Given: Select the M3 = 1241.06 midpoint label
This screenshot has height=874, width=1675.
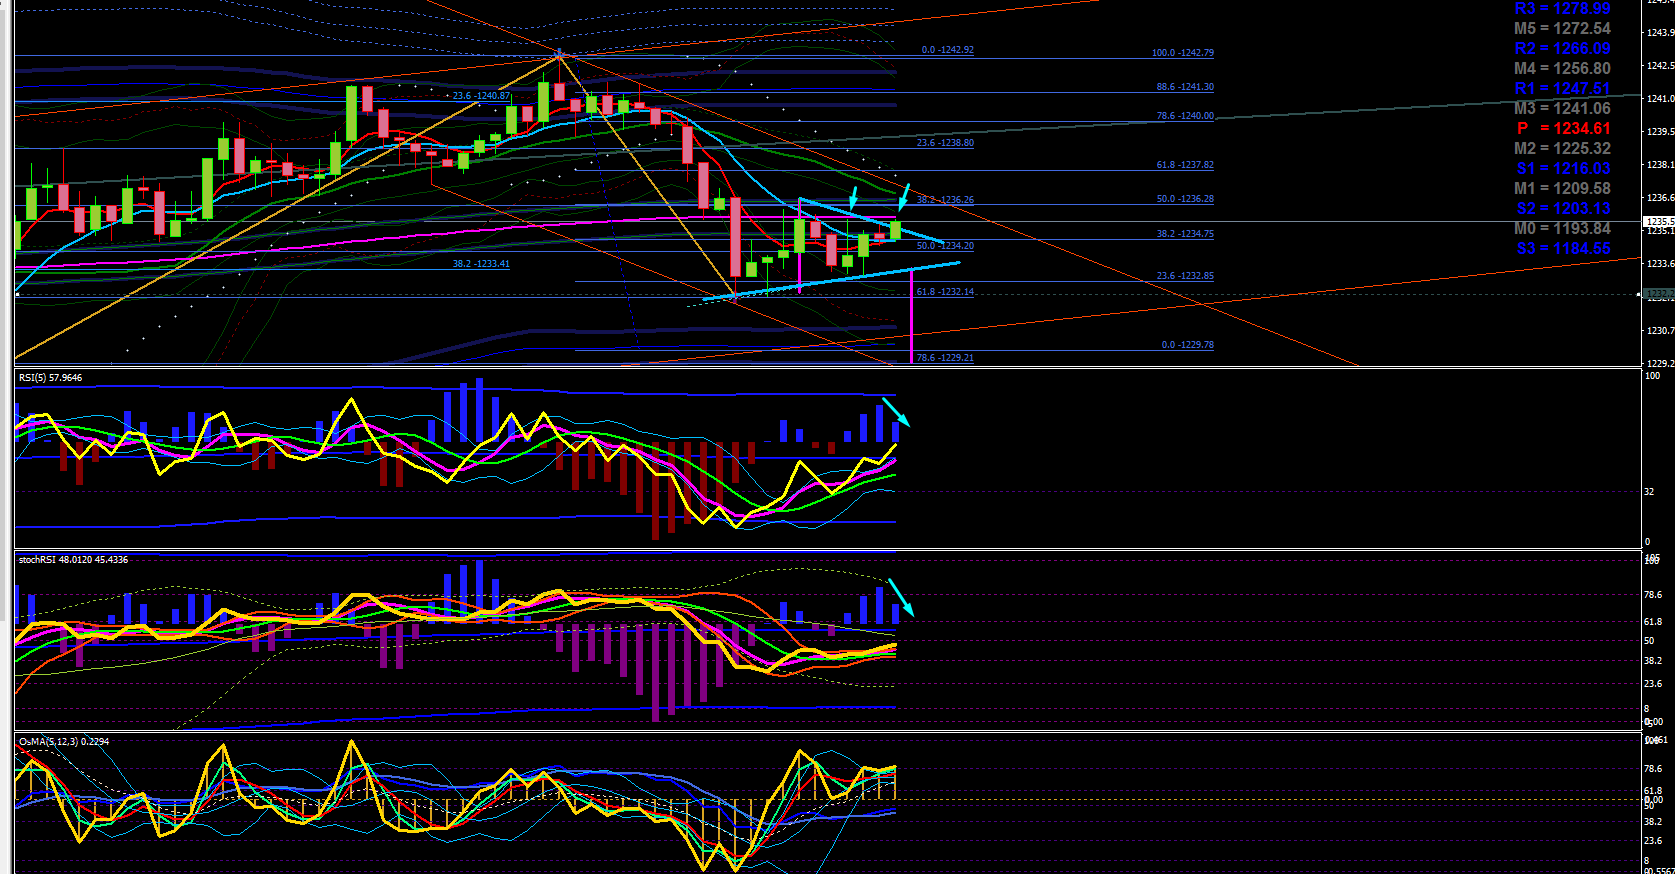Looking at the screenshot, I should 1562,108.
